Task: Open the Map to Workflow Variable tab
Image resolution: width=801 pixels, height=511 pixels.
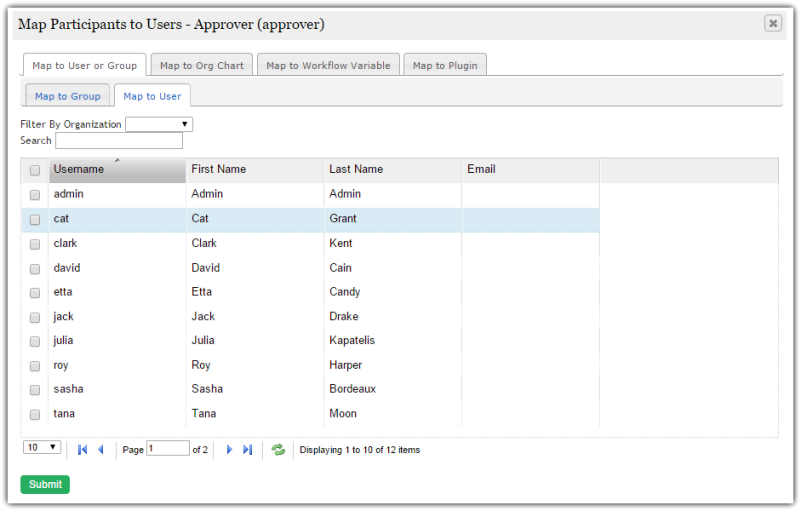Action: [328, 66]
